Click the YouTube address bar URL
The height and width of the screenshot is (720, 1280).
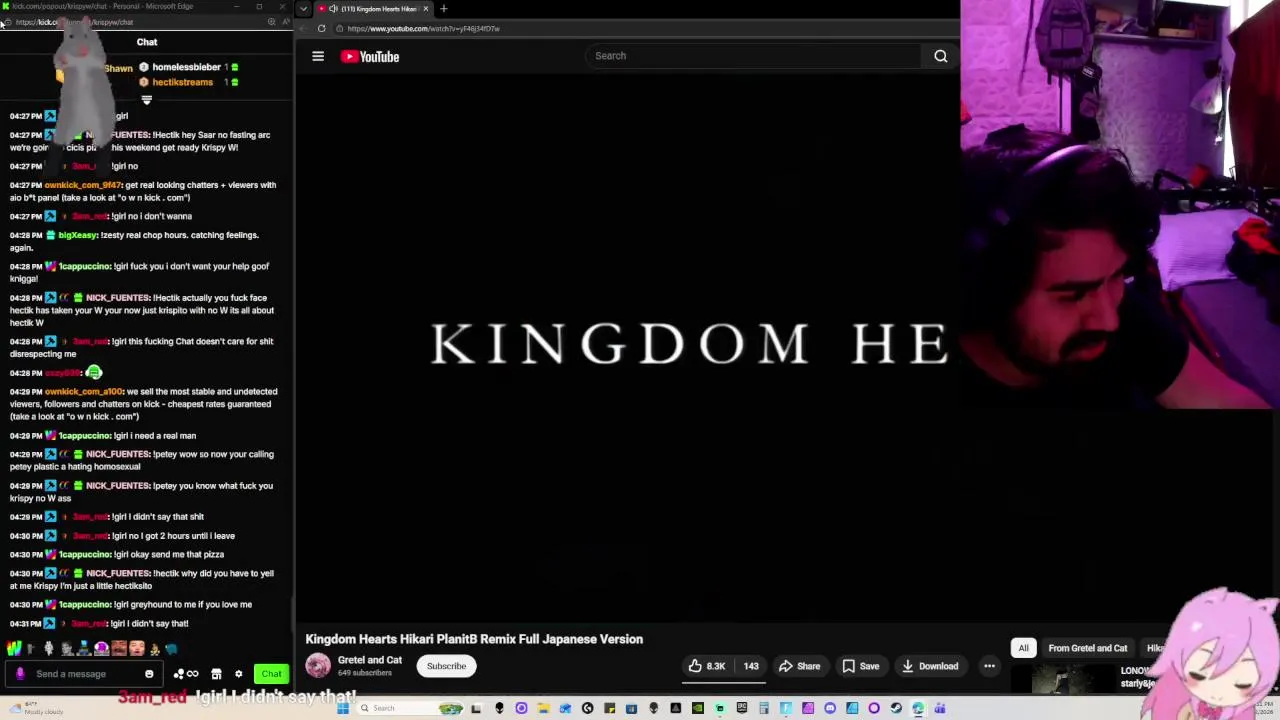(x=423, y=28)
